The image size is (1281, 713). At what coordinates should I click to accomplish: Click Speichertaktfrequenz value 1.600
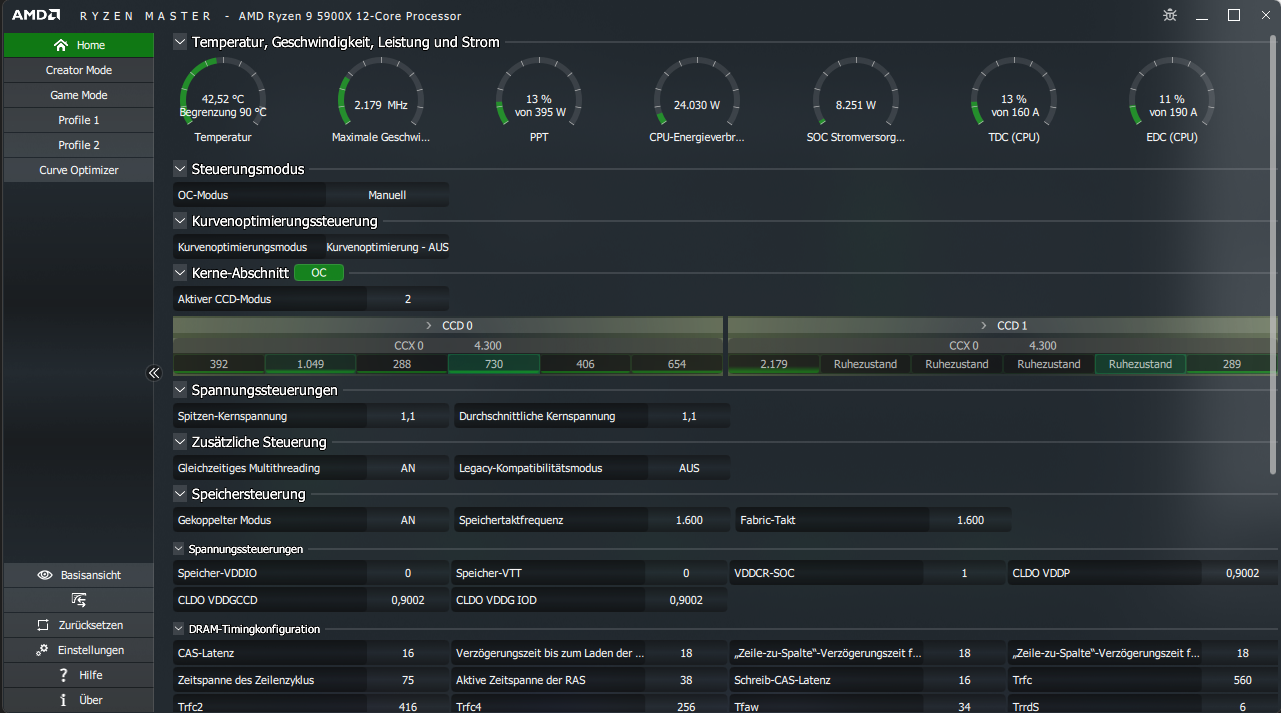(689, 520)
